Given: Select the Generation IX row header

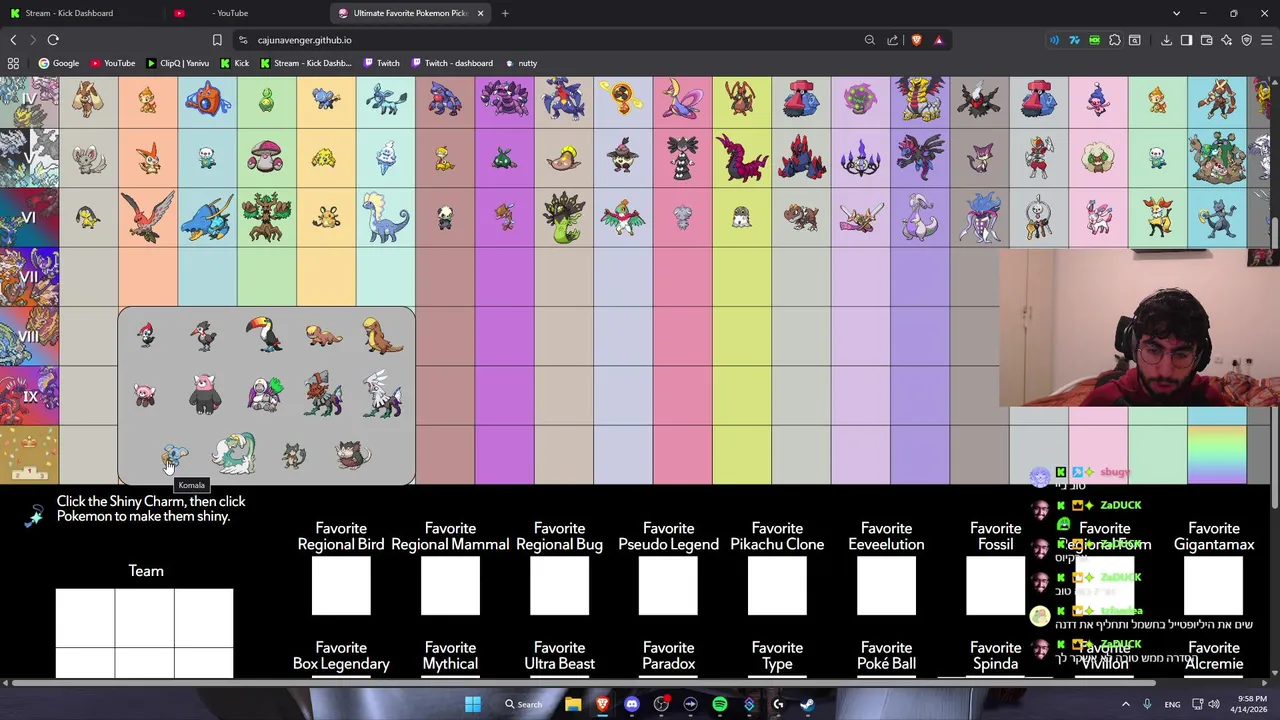Looking at the screenshot, I should coord(29,396).
